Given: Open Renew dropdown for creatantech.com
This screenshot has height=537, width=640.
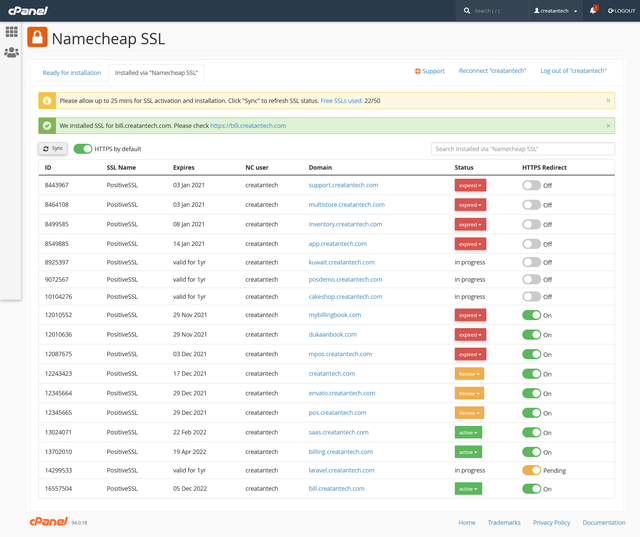Looking at the screenshot, I should (x=469, y=374).
